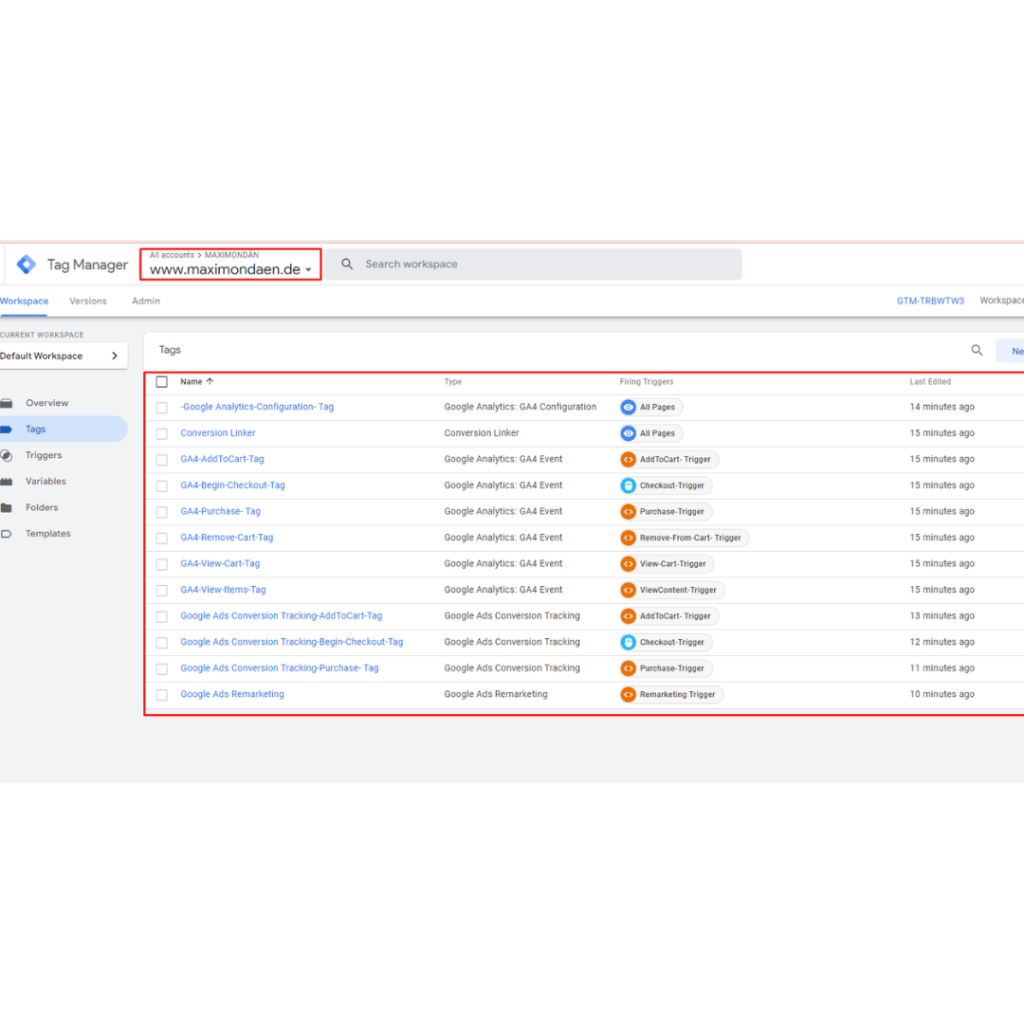Viewport: 1024px width, 1024px height.
Task: Open the Versions tab
Action: (88, 301)
